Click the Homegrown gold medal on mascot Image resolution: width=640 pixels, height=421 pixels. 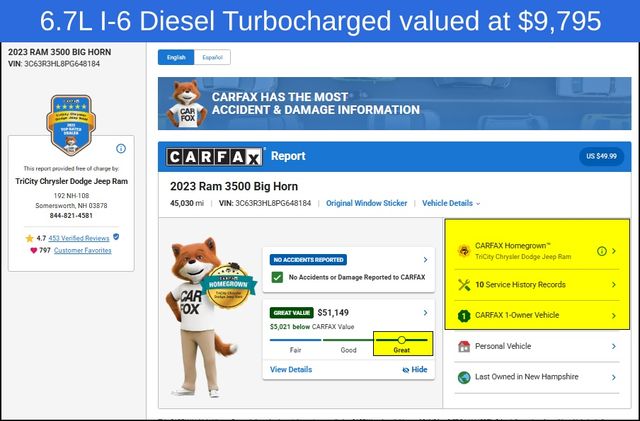[x=228, y=286]
